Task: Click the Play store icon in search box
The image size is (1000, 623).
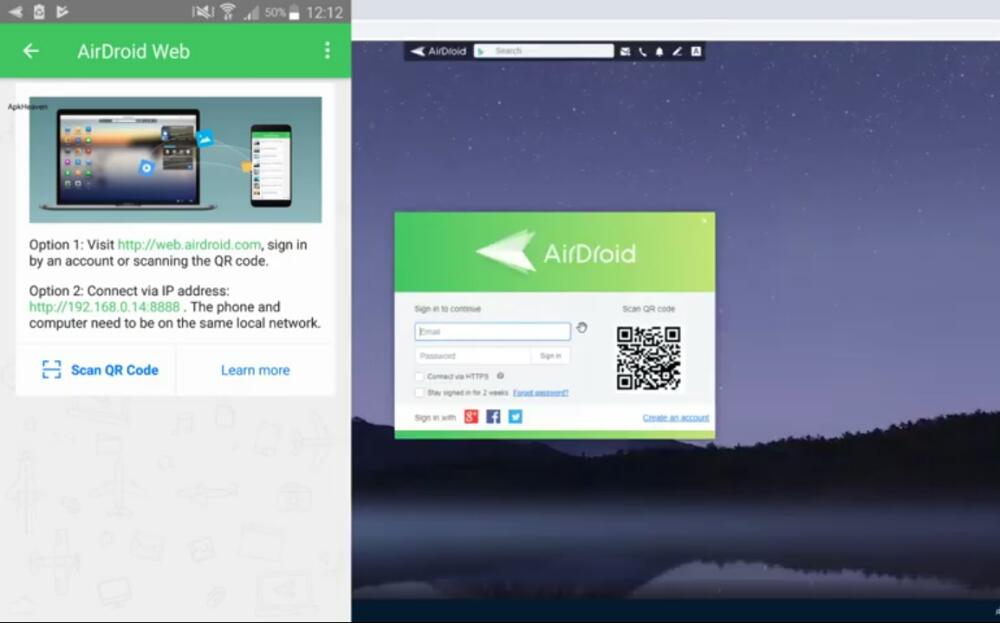Action: click(481, 51)
